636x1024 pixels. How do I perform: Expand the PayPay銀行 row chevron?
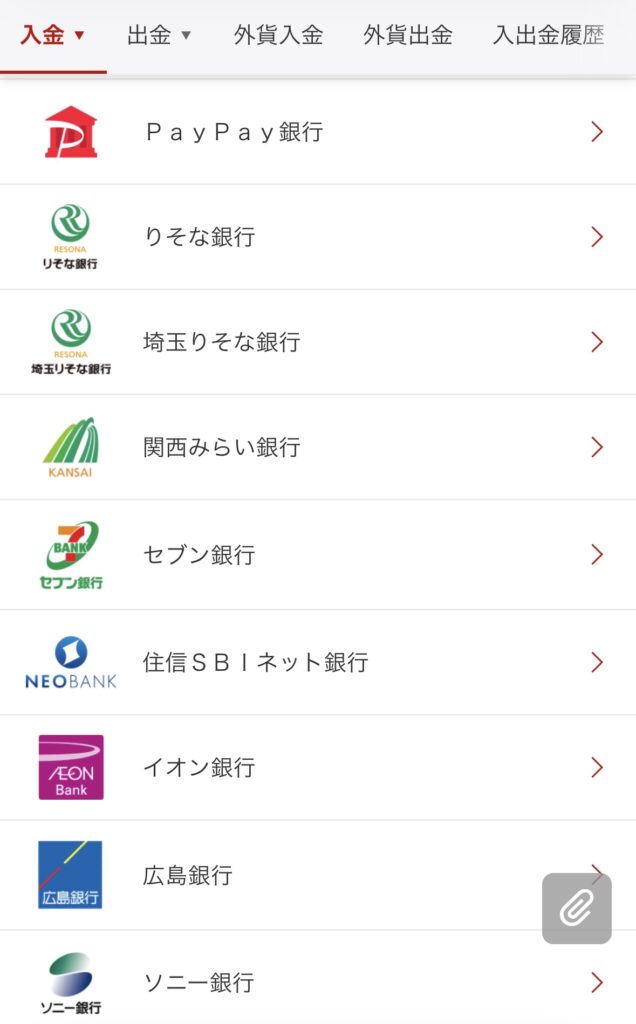pos(597,132)
